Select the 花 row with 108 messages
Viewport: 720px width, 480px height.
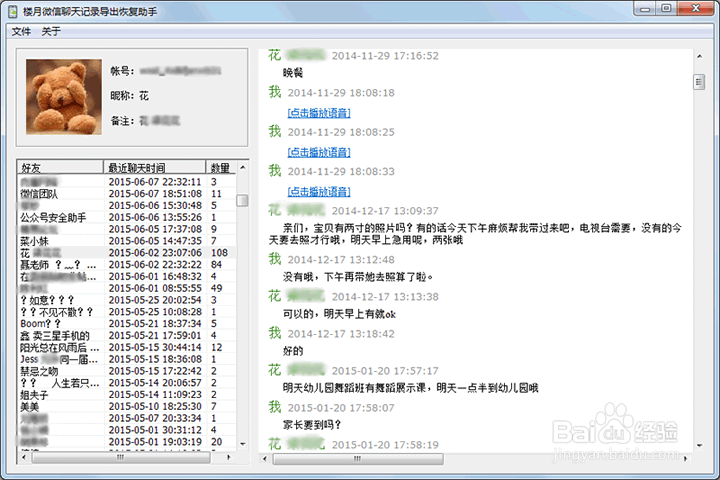pyautogui.click(x=127, y=253)
